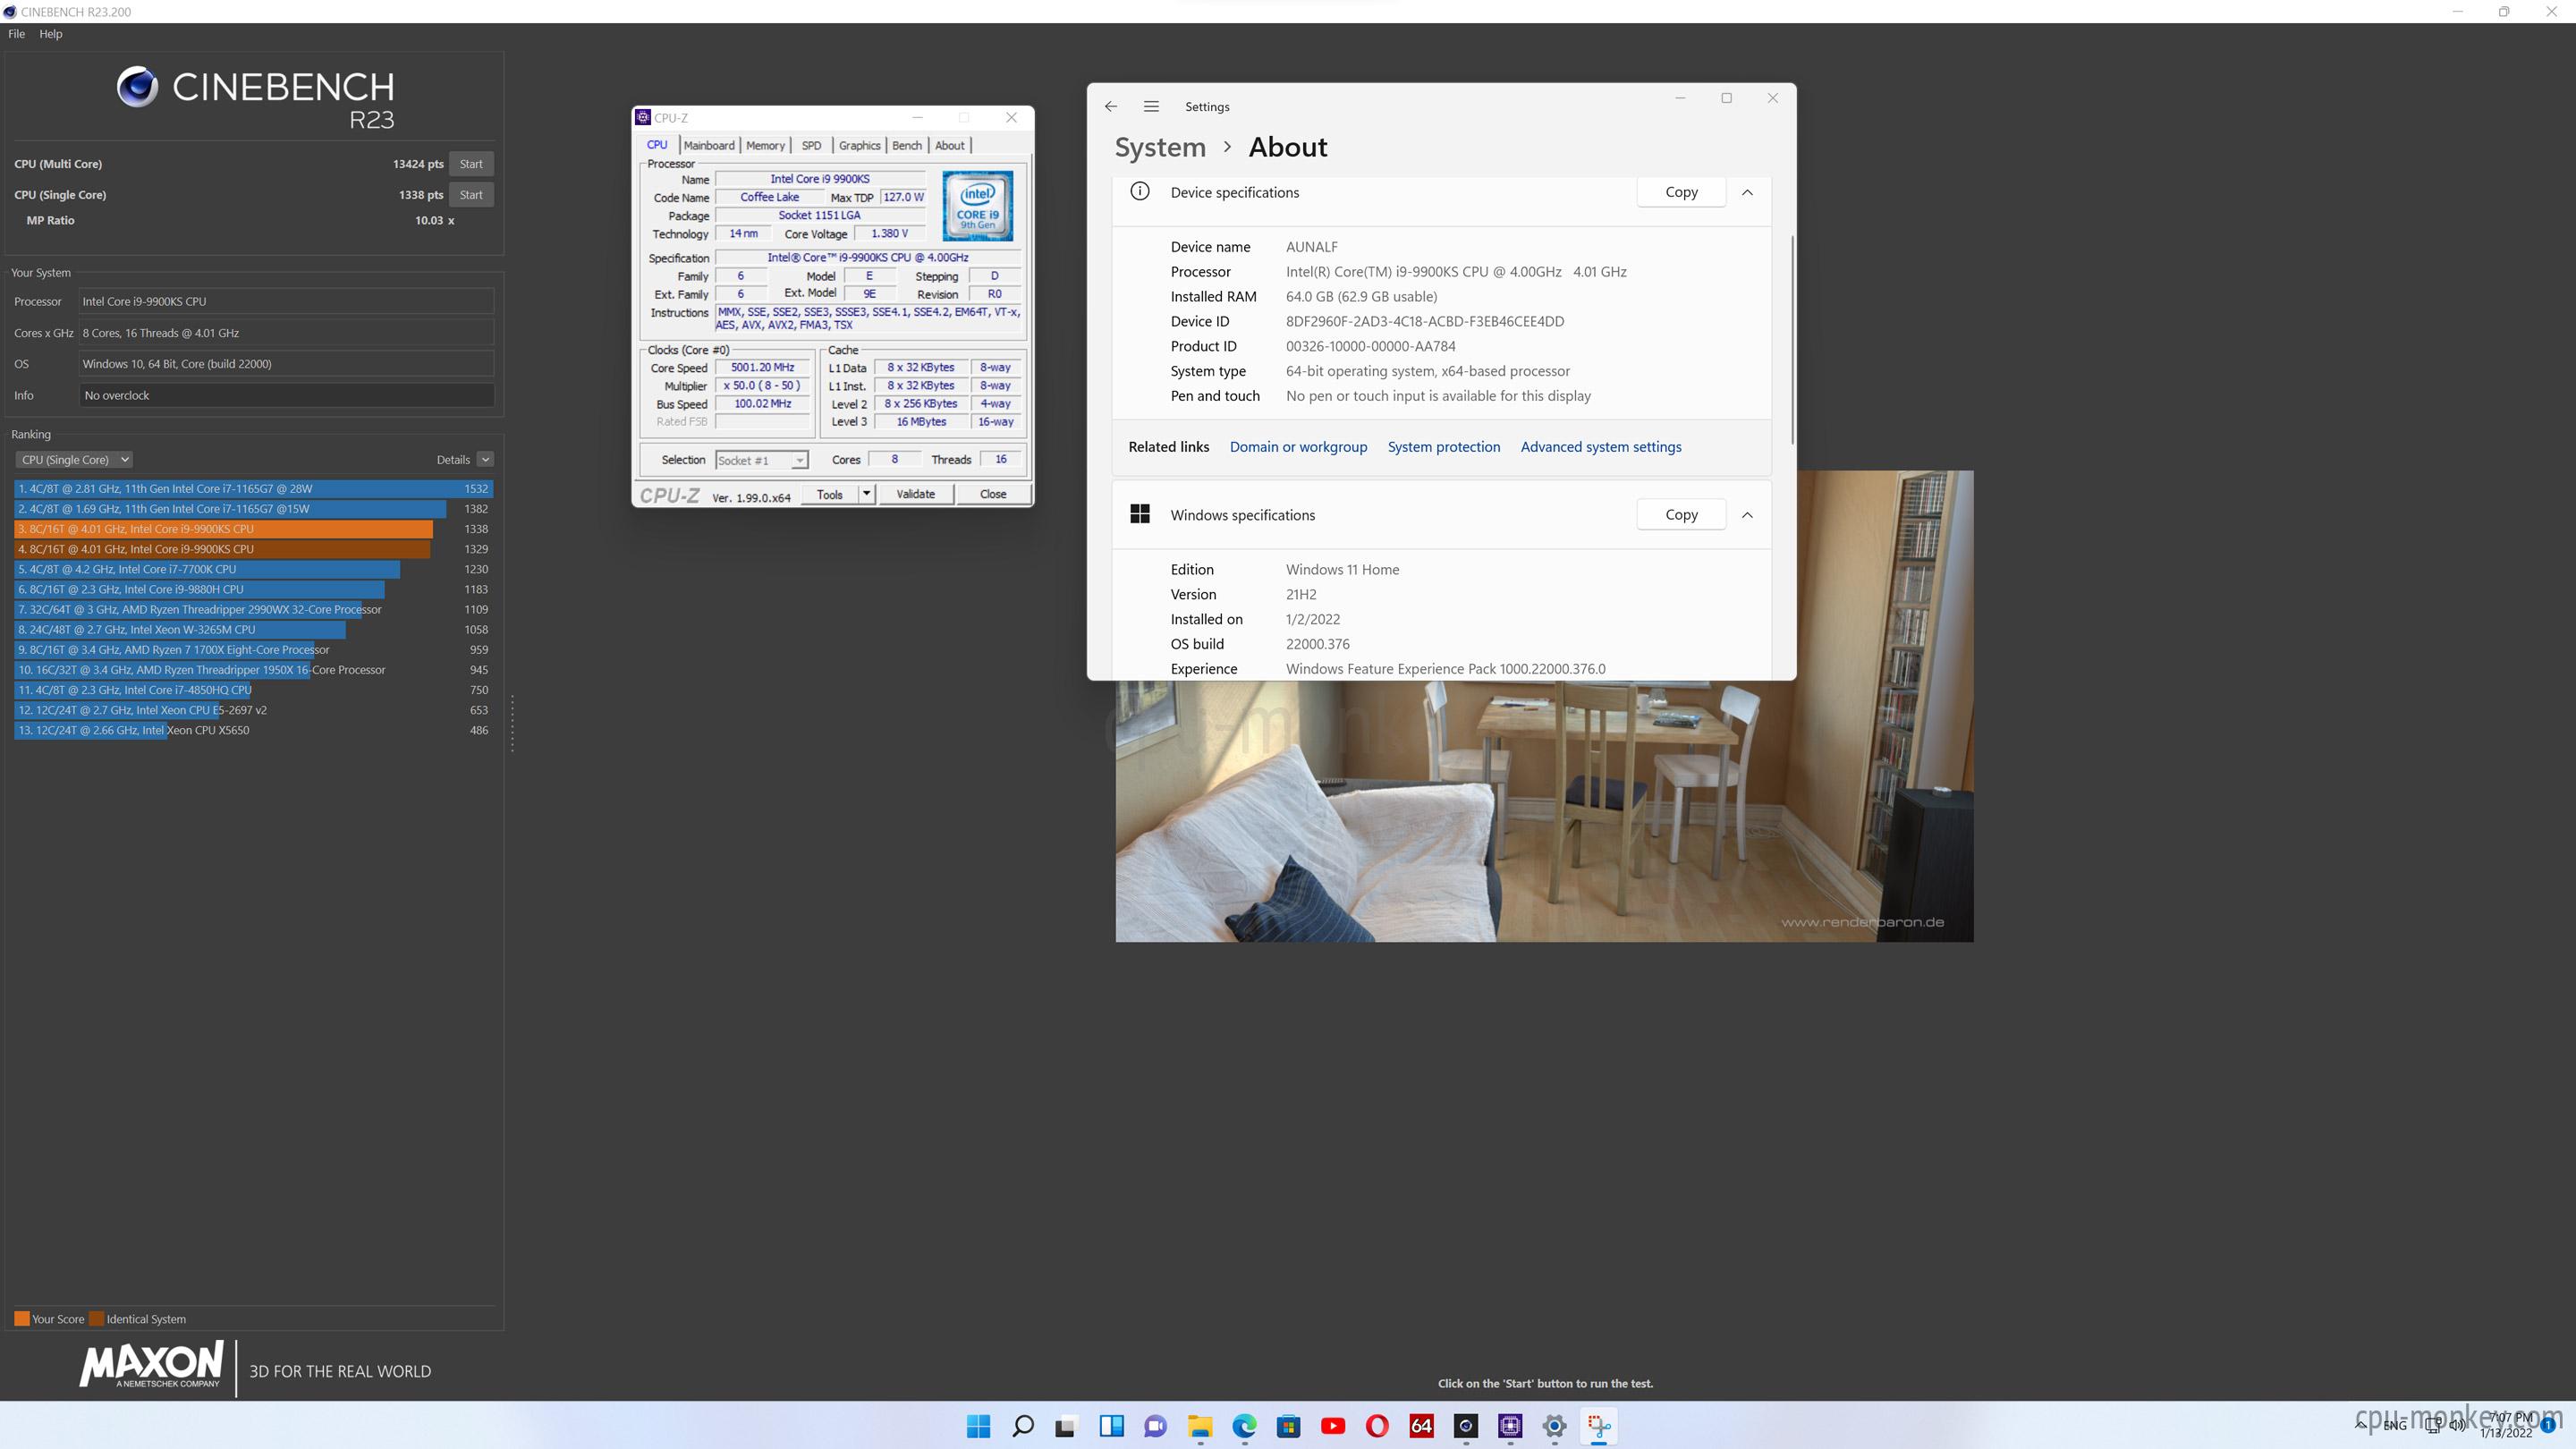The image size is (2576, 1449).
Task: Open the Widgets panel icon
Action: 1111,1426
